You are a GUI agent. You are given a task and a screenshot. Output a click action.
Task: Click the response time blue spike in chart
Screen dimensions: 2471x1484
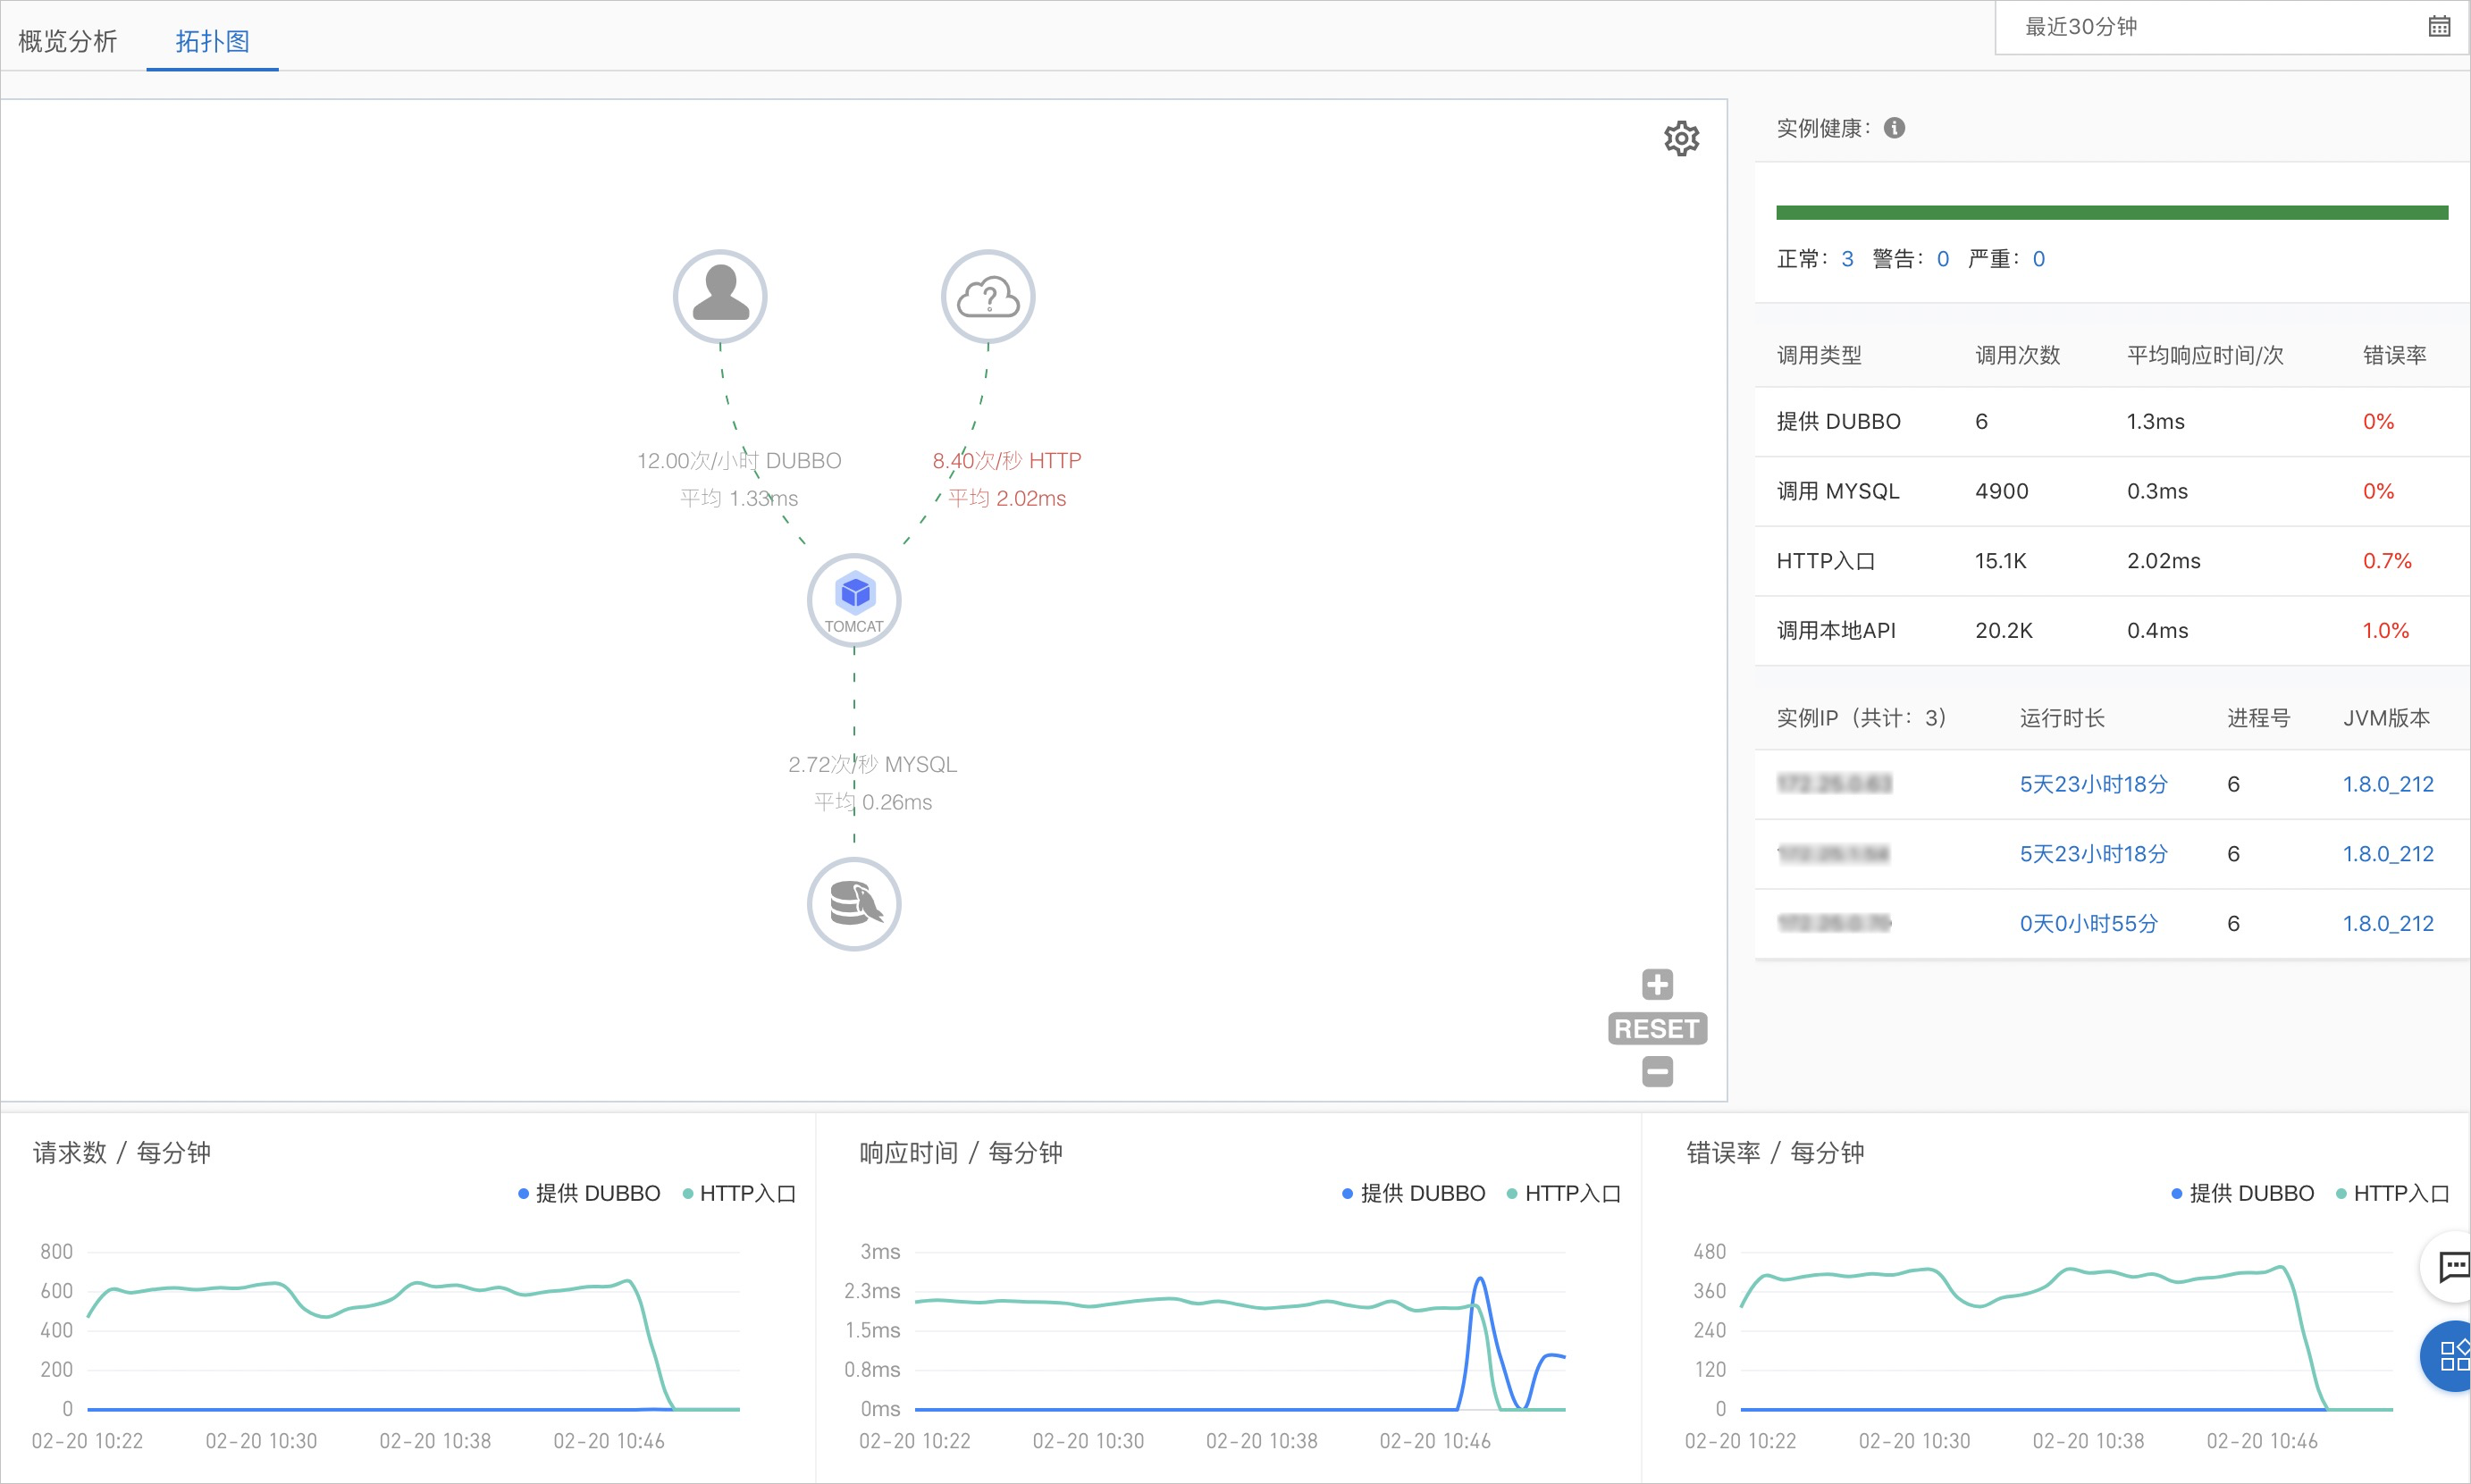pyautogui.click(x=1480, y=1280)
